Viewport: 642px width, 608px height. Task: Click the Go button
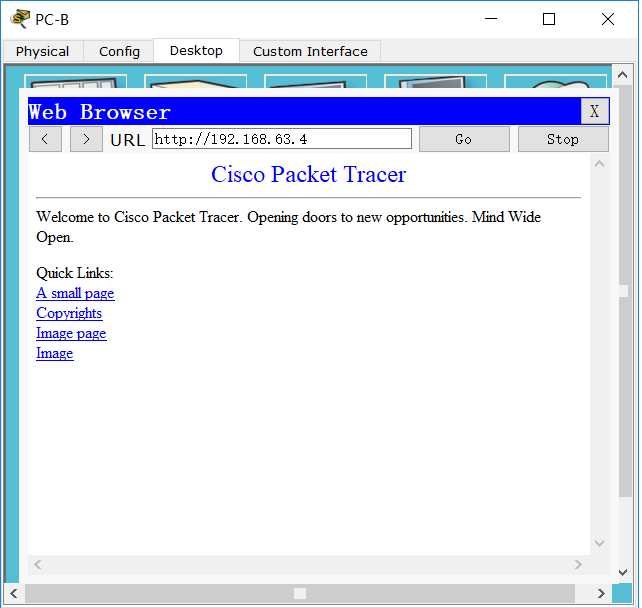464,139
